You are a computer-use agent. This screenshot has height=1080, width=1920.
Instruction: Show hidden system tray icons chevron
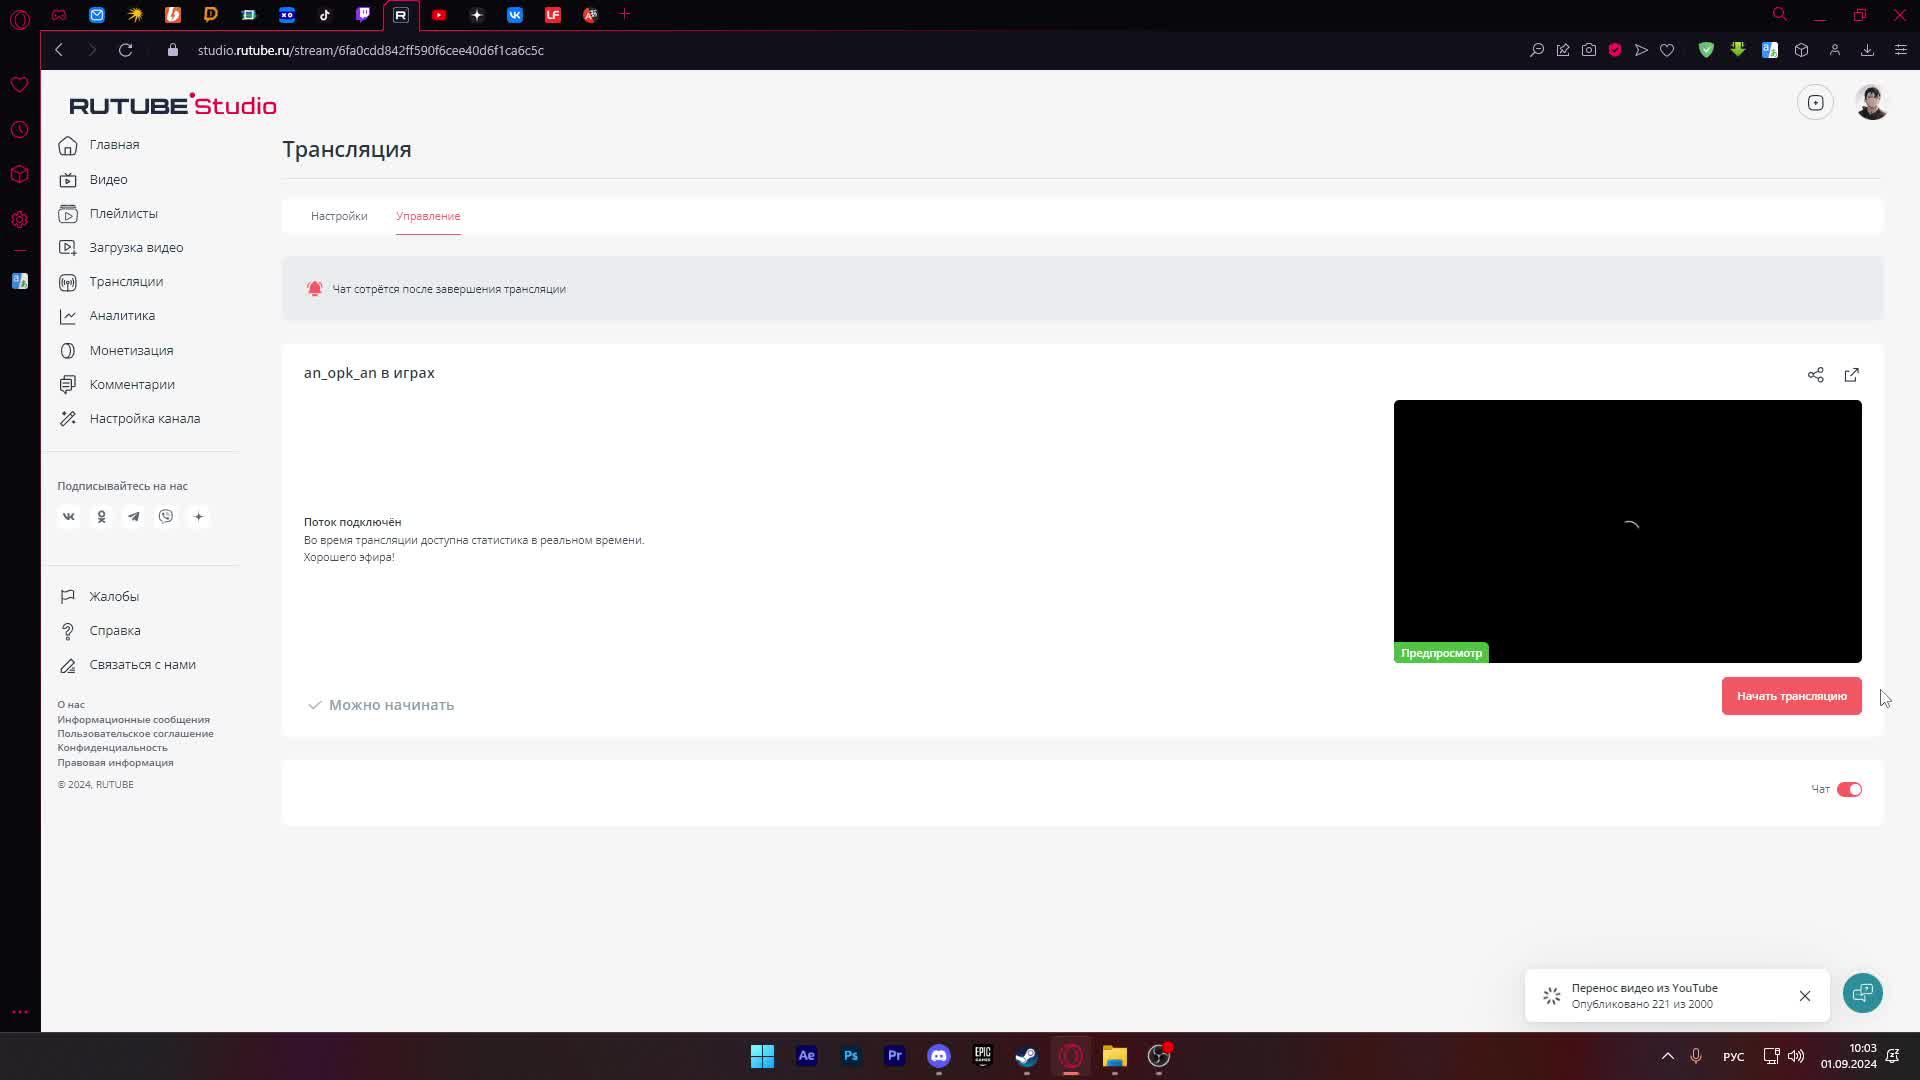click(1667, 1056)
